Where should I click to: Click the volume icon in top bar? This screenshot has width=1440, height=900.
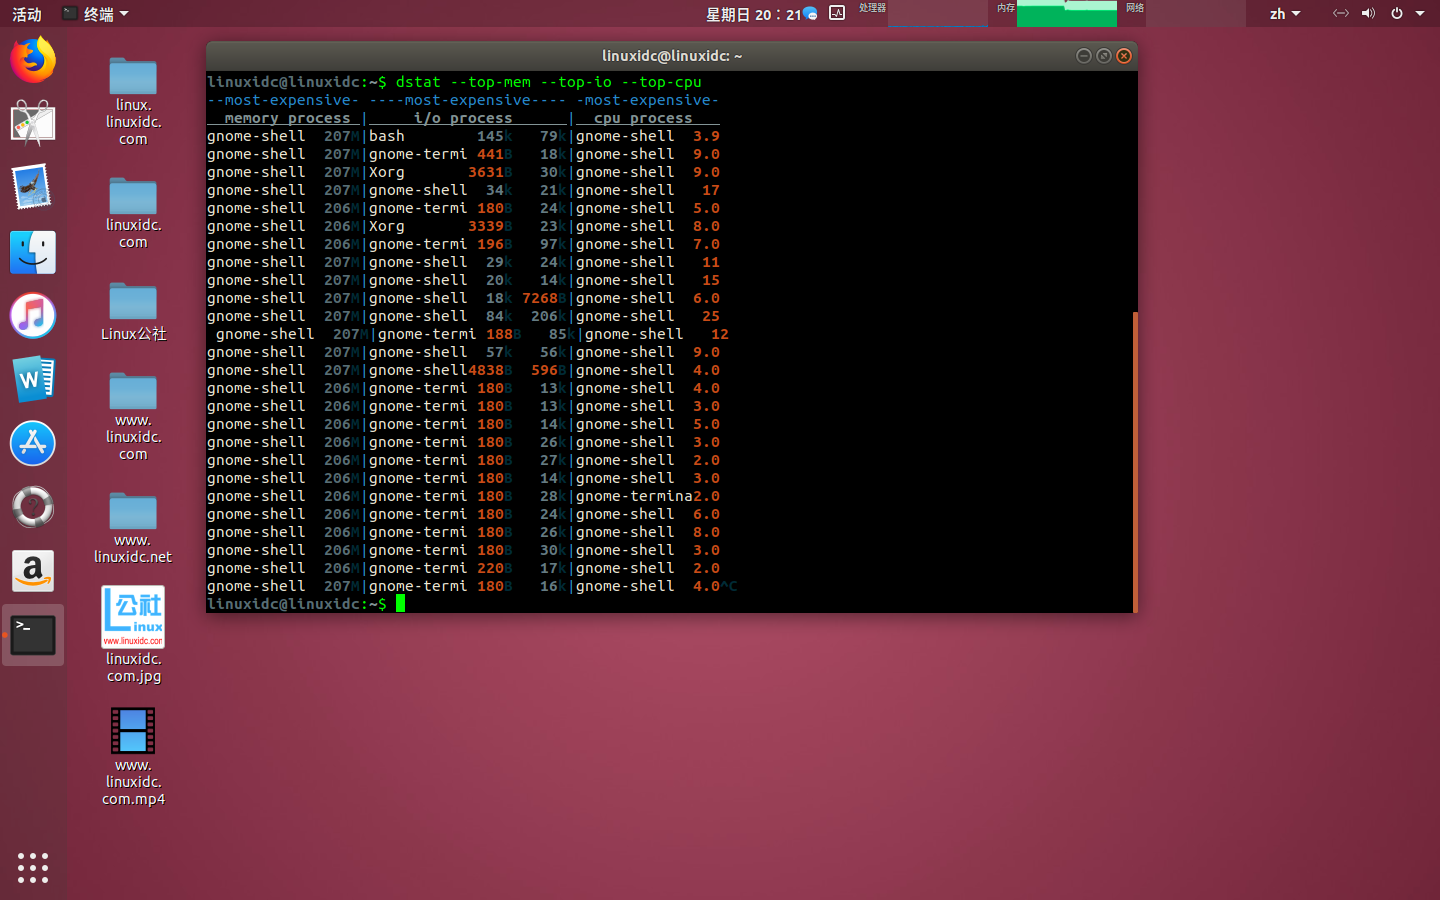coord(1368,13)
